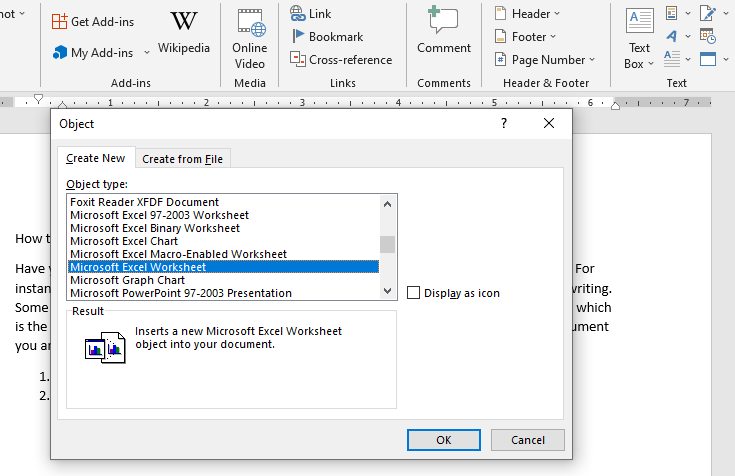Expand the Footer dropdown arrow
This screenshot has width=735, height=476.
(553, 37)
